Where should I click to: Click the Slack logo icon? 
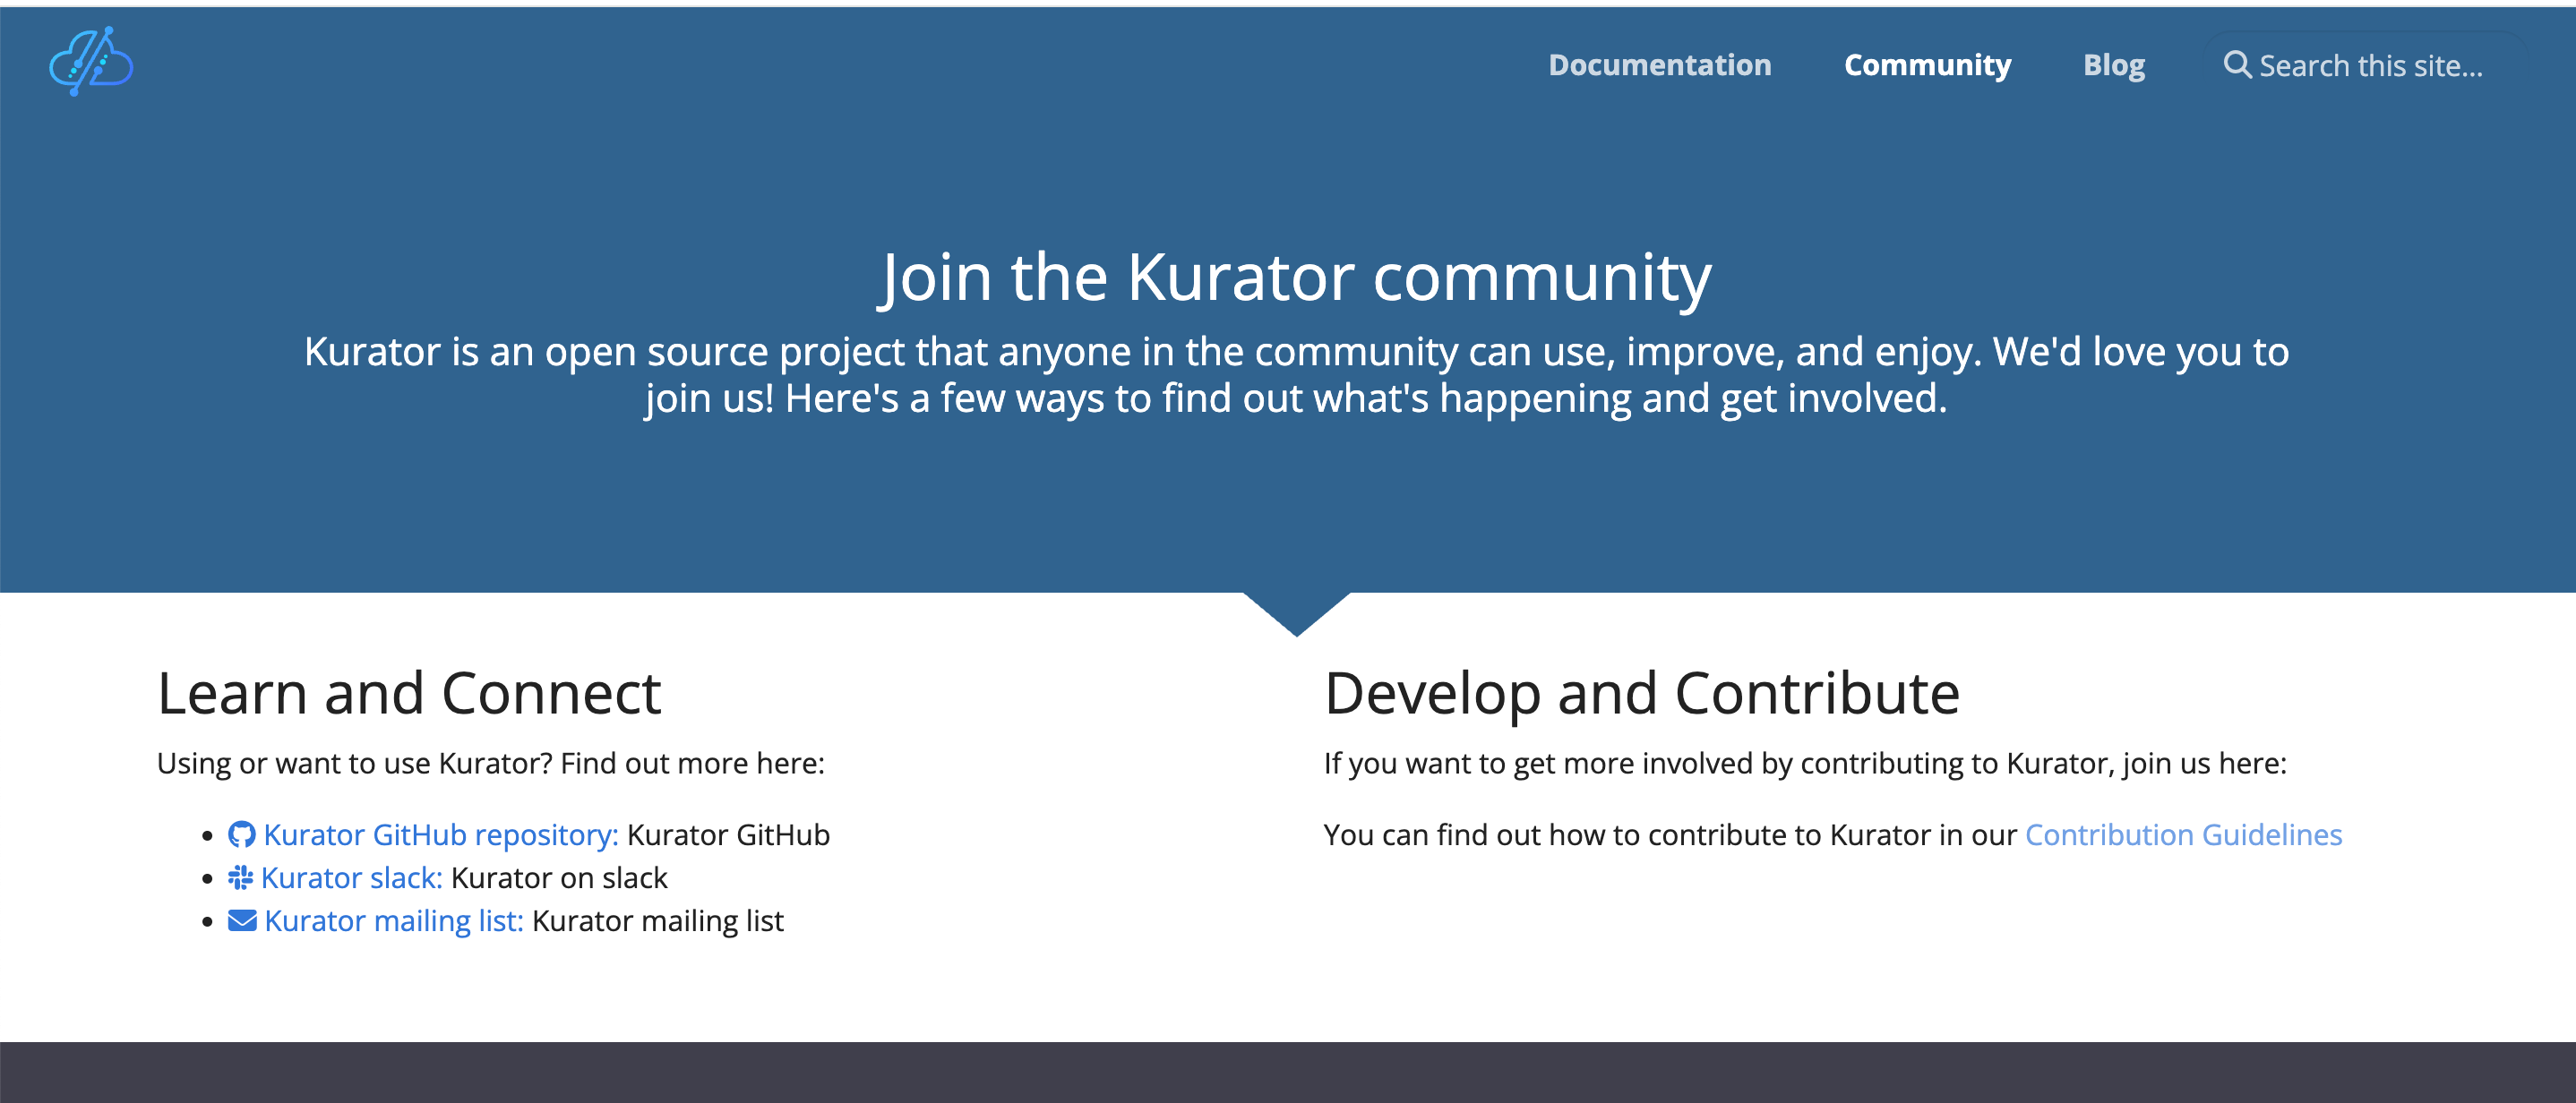pyautogui.click(x=240, y=877)
